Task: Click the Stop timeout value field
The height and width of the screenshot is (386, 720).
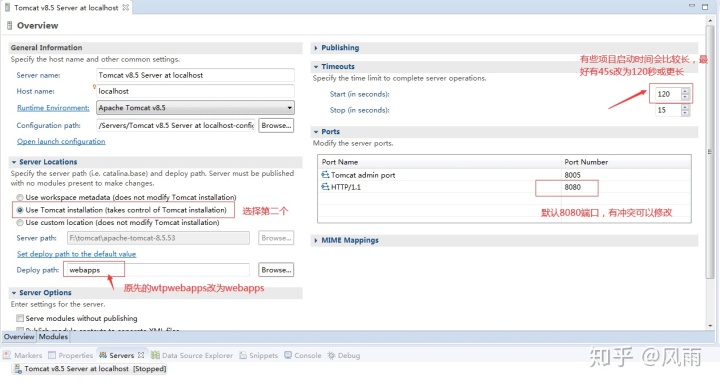Action: pyautogui.click(x=668, y=110)
